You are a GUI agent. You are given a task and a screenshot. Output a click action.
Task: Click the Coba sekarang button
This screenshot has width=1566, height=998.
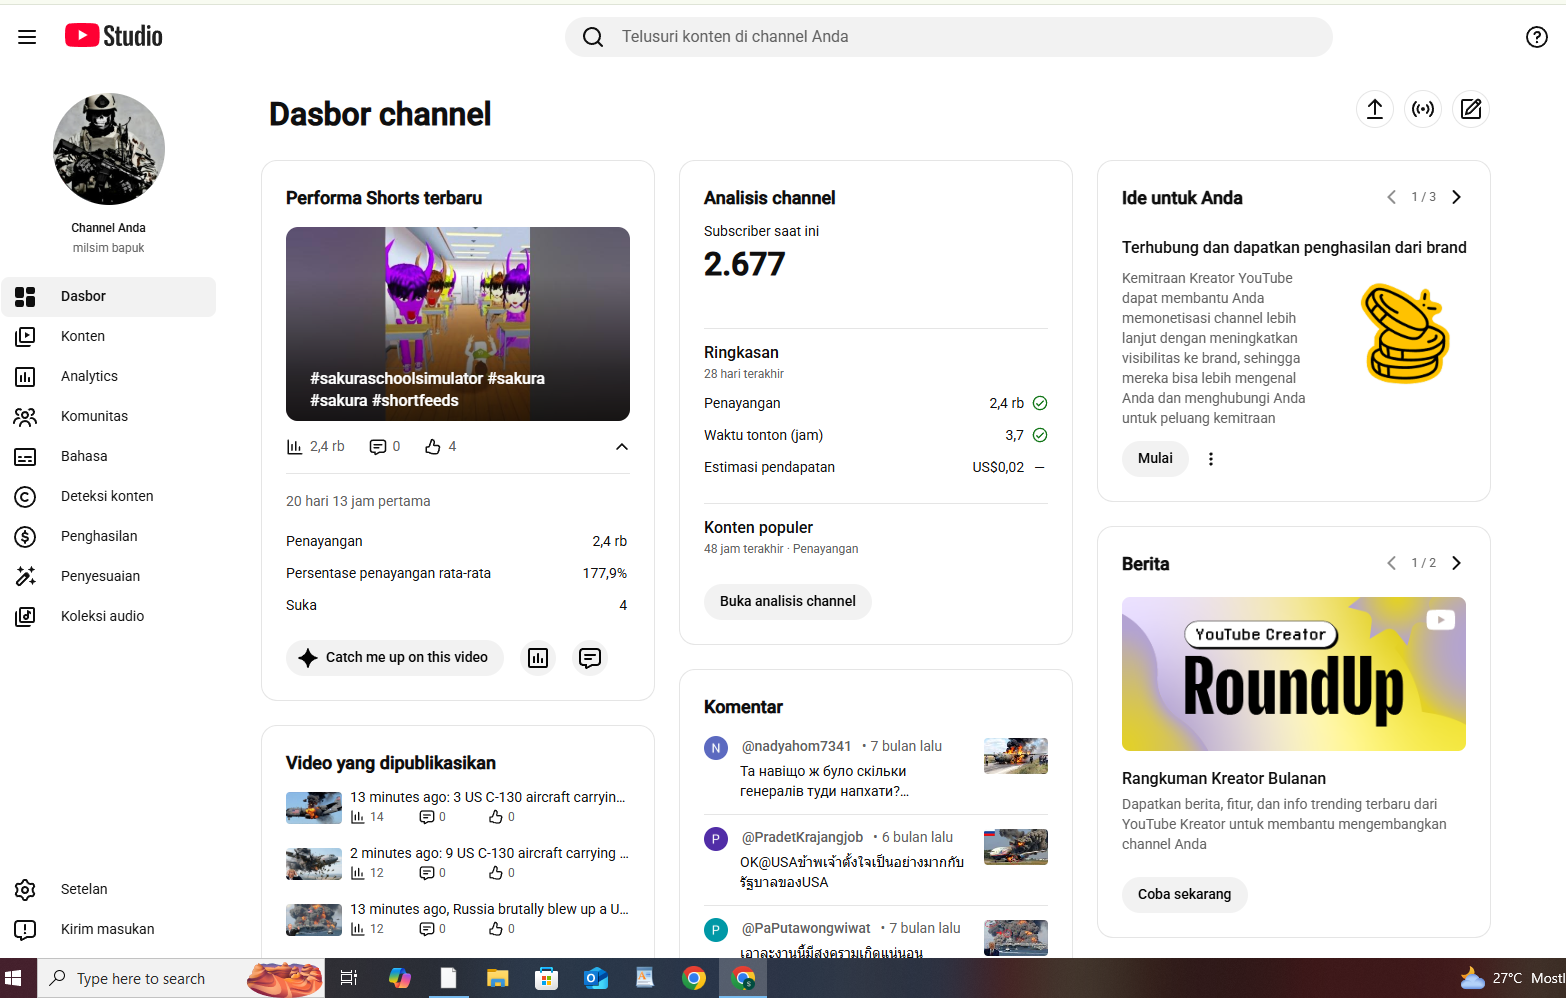tap(1185, 895)
